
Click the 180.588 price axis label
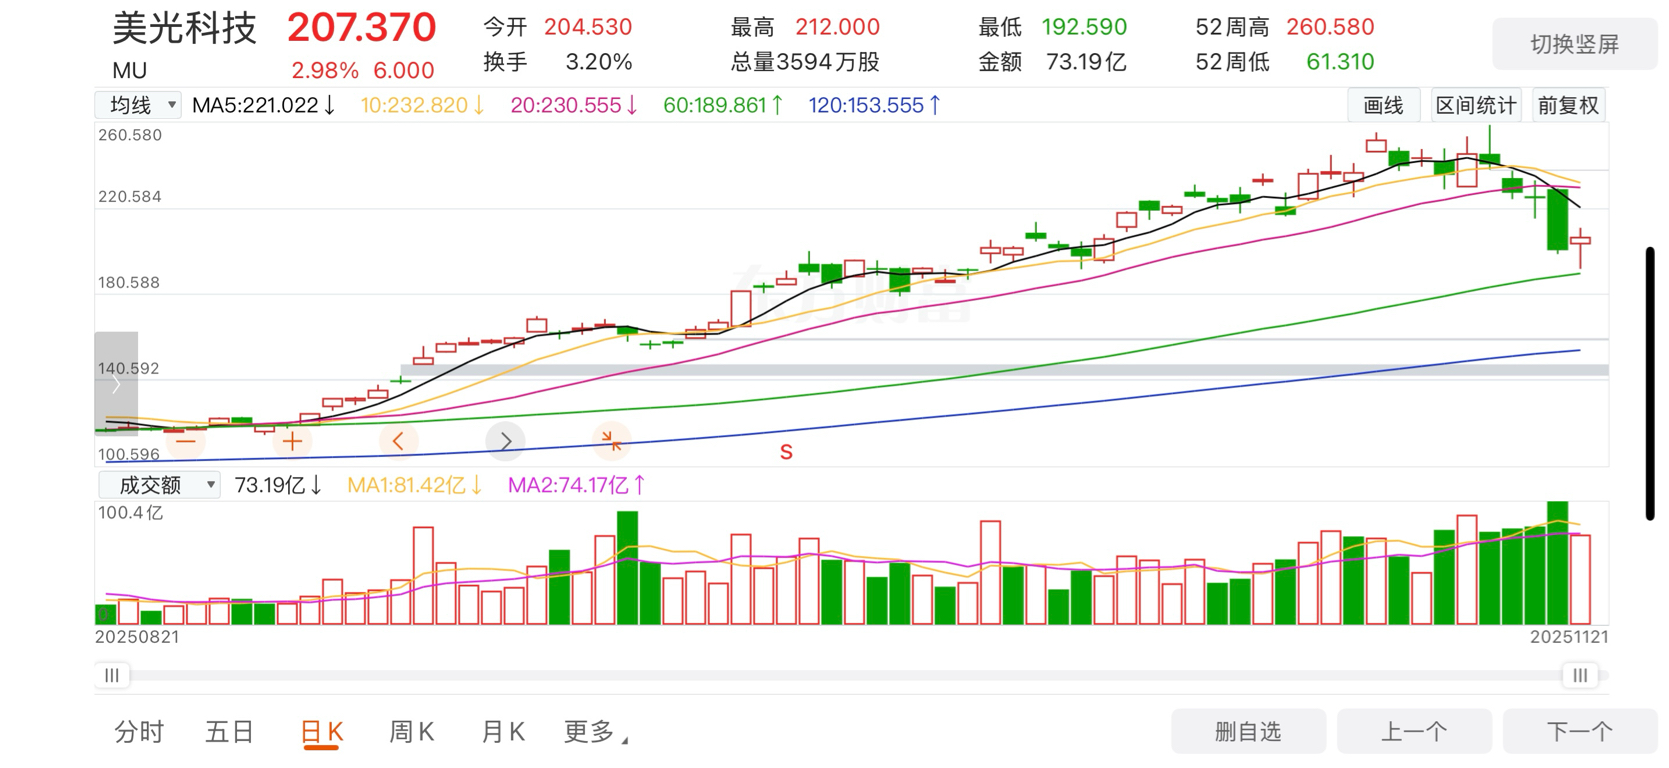129,283
